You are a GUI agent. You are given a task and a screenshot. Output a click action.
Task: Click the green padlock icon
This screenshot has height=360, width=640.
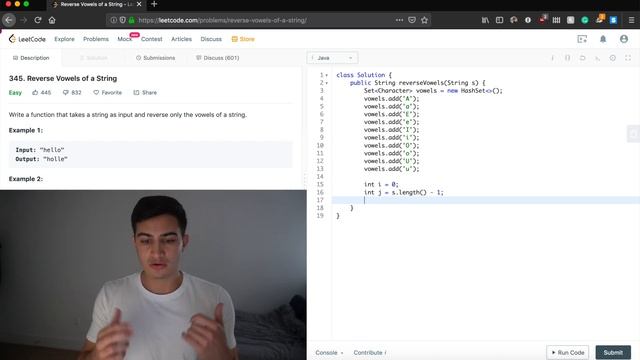coord(131,20)
